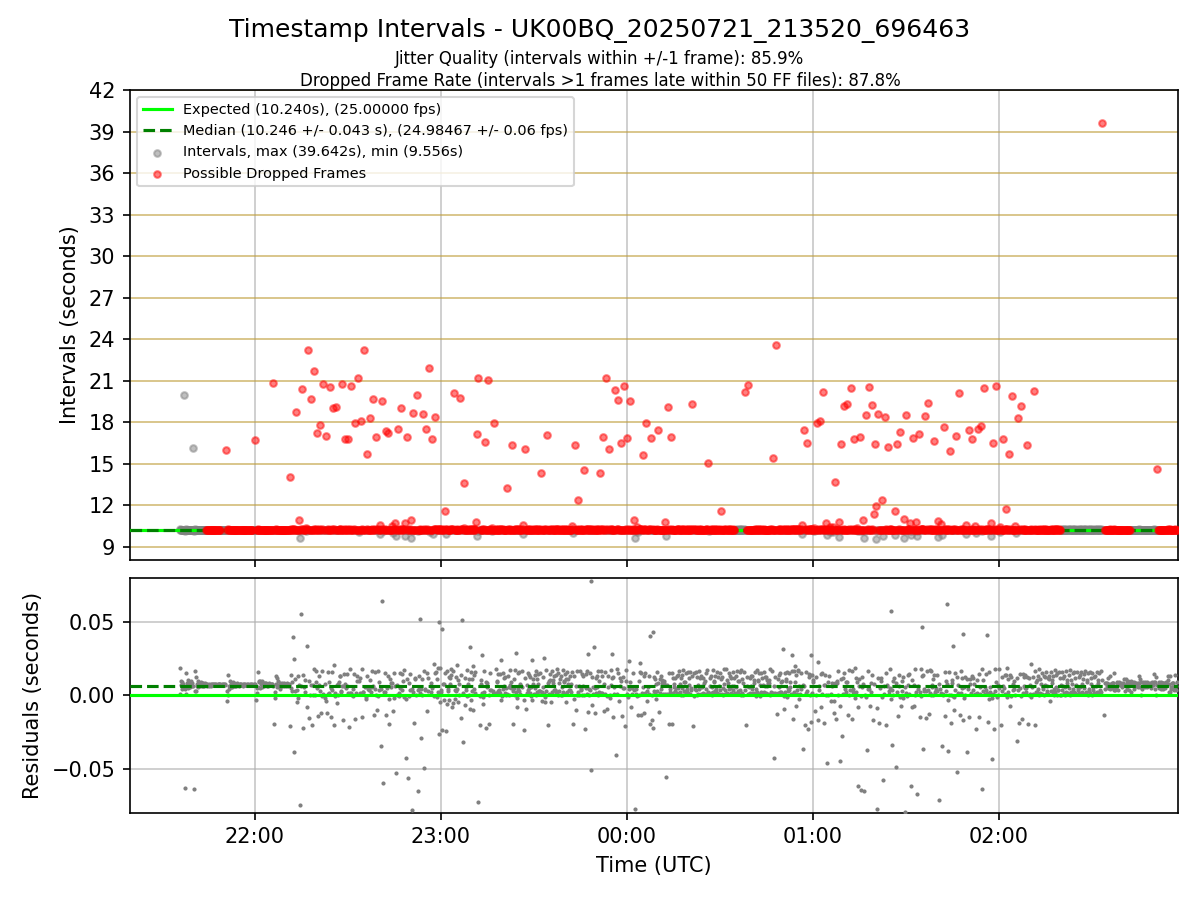Click legend entry "Expected (10.240s), (25.00000 fps)"
This screenshot has width=1200, height=900.
[x=312, y=109]
